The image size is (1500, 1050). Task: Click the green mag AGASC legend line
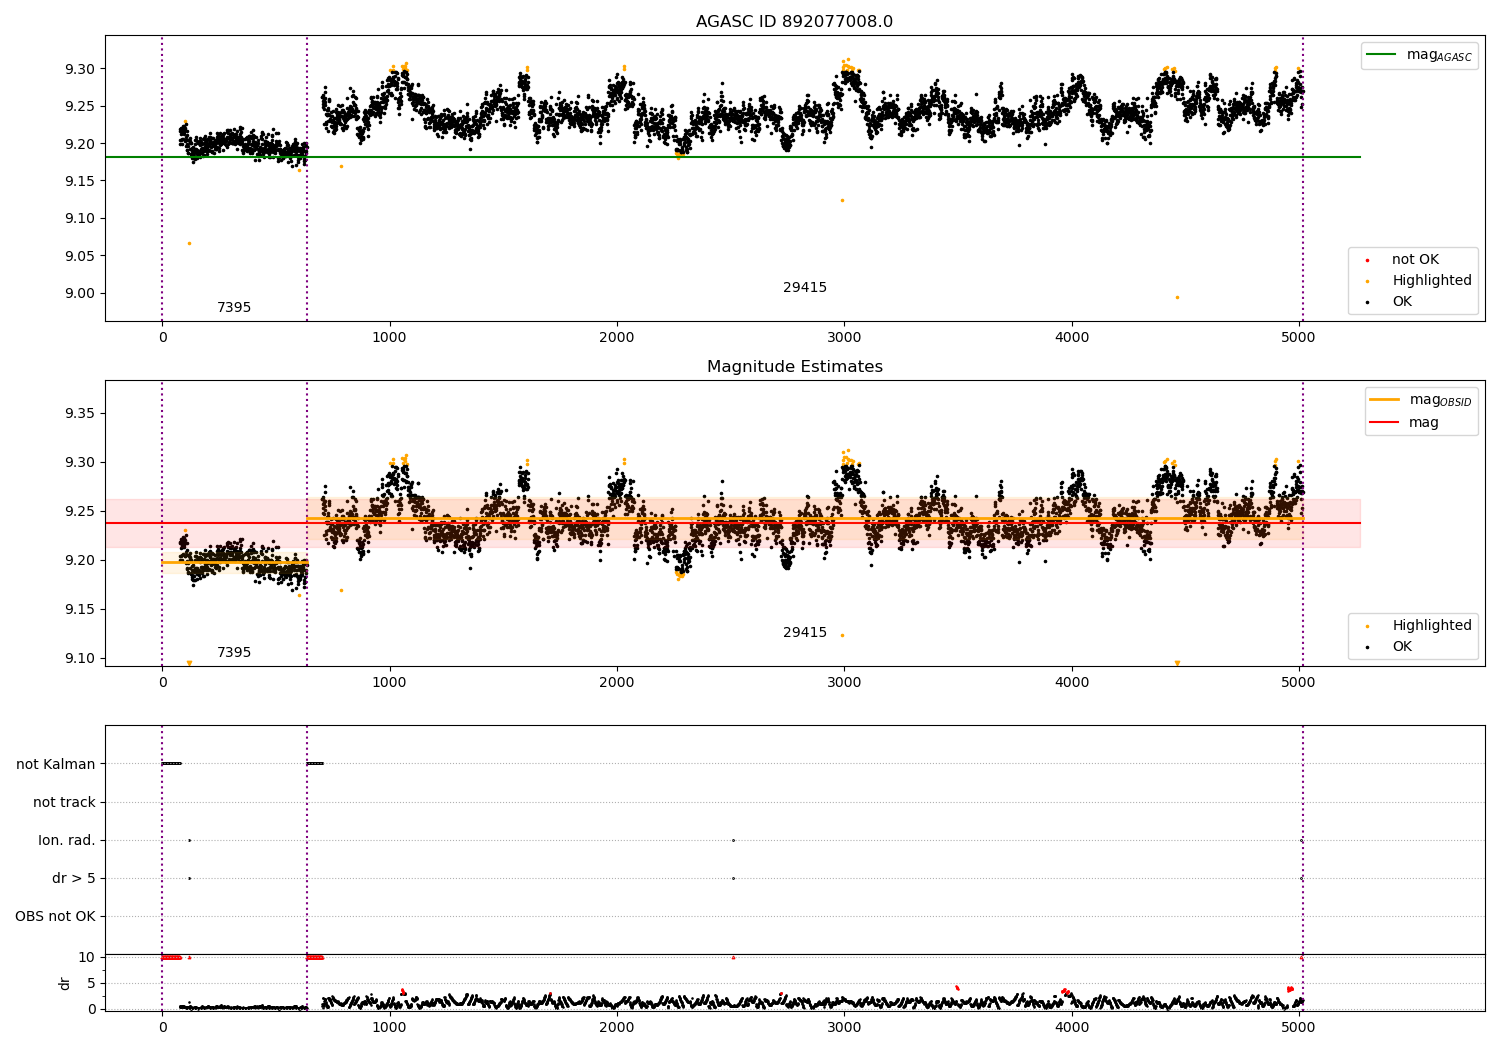[1382, 55]
